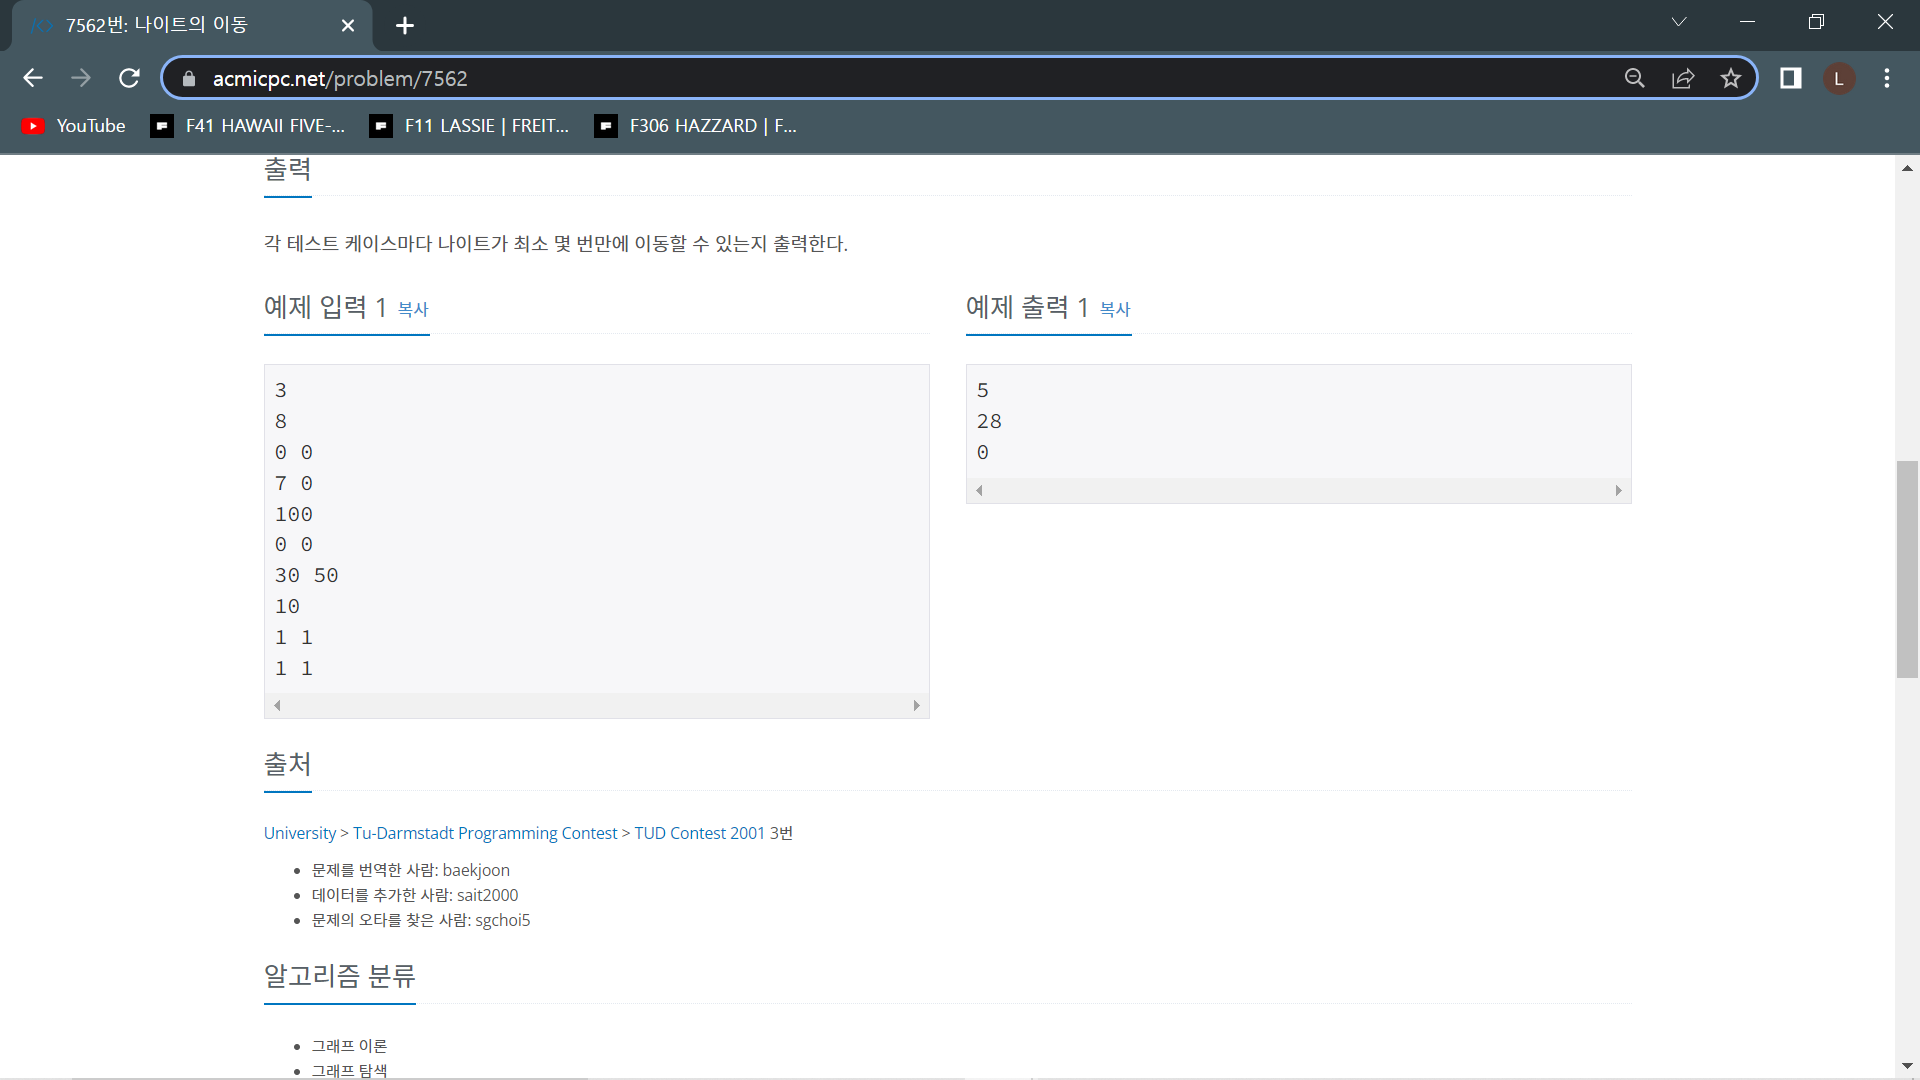Open TUD Contest 2001 link
This screenshot has height=1080, width=1920.
[699, 833]
